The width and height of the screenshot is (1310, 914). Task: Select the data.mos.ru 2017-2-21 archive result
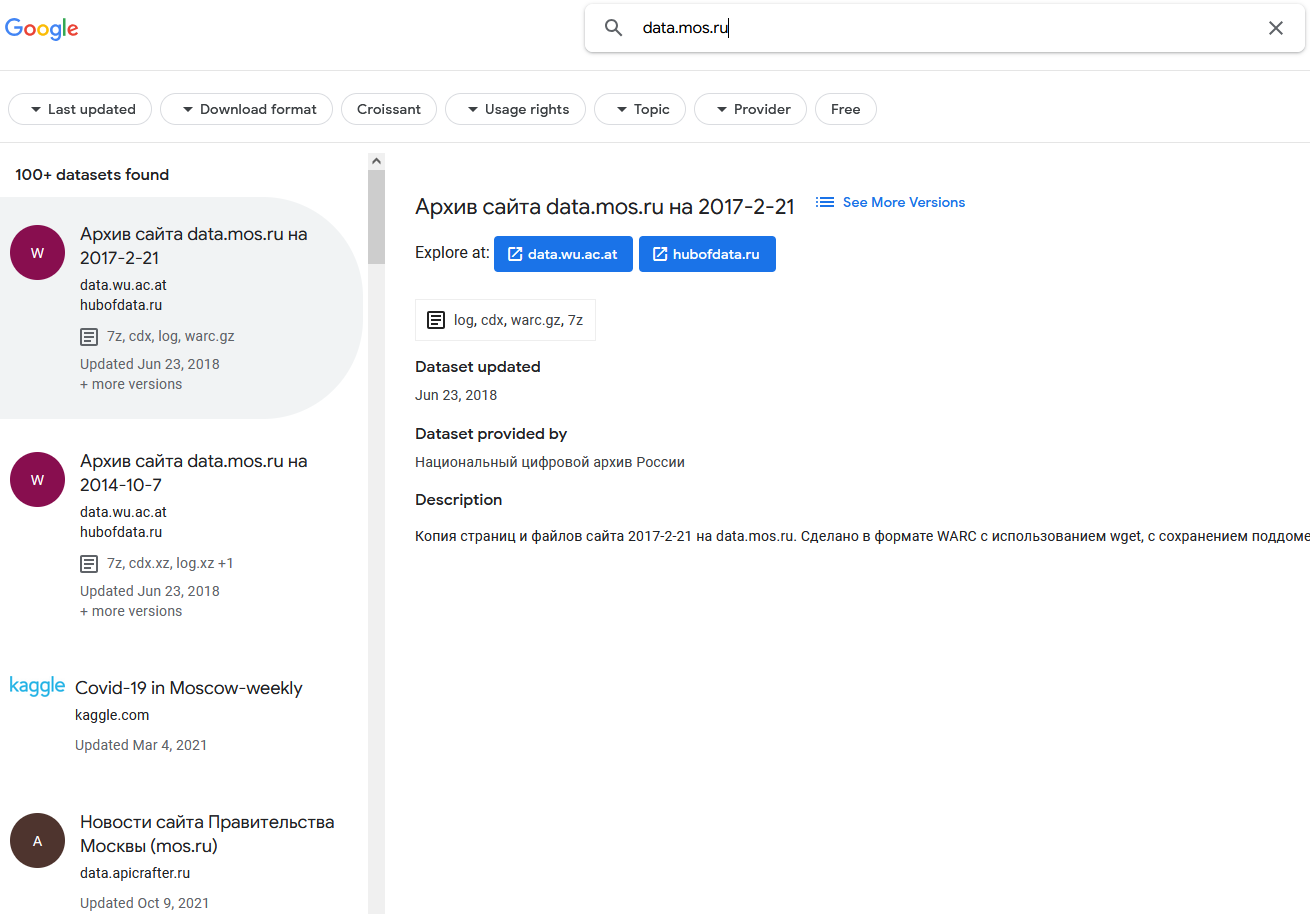click(181, 308)
